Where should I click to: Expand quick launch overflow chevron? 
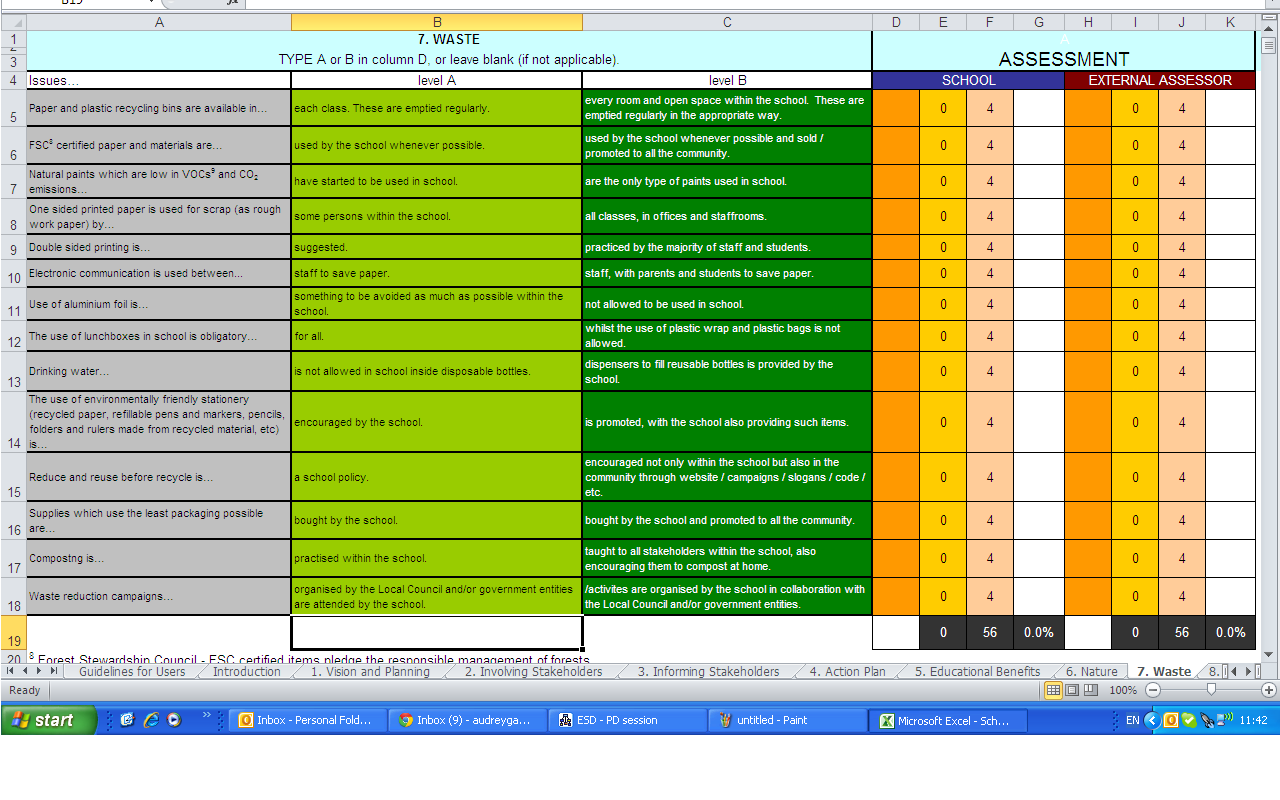click(x=207, y=716)
